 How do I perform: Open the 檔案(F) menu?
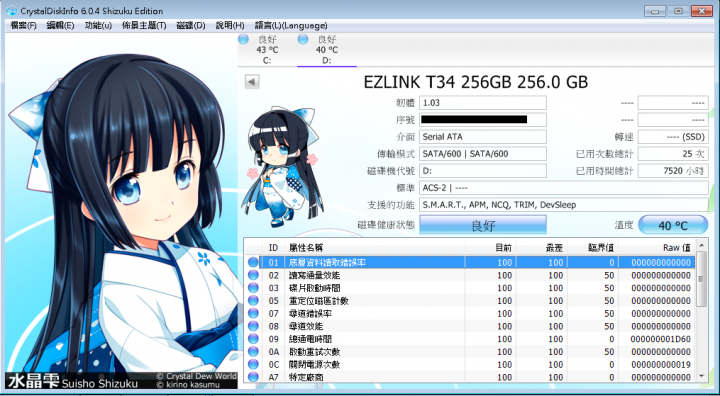[23, 26]
